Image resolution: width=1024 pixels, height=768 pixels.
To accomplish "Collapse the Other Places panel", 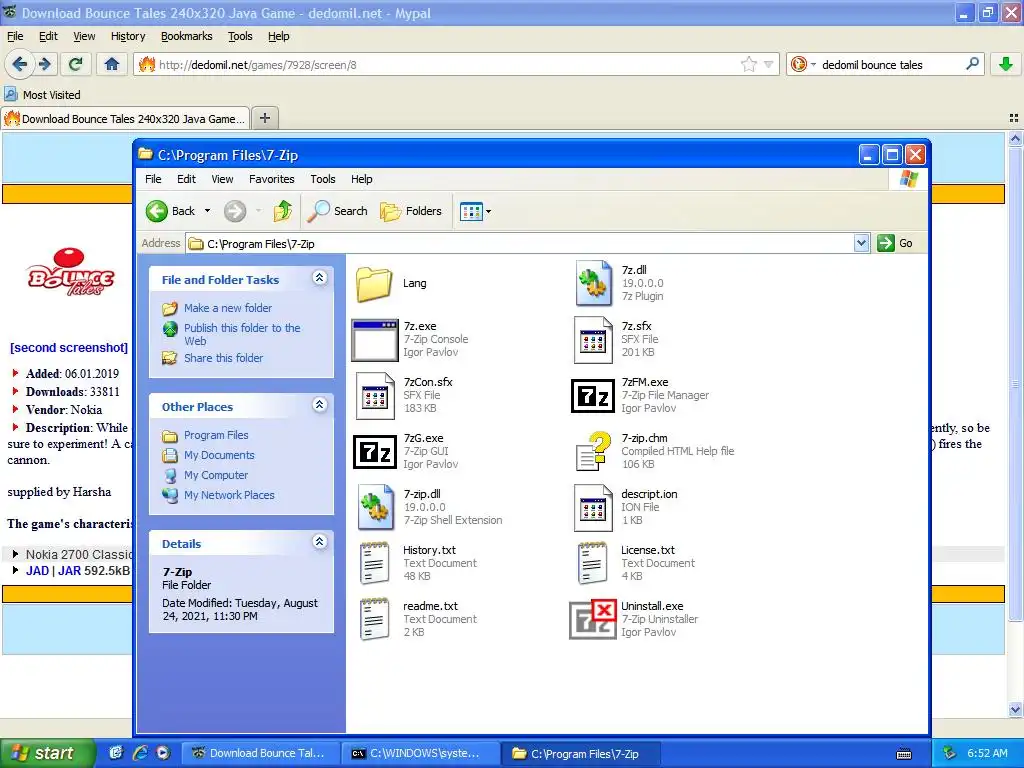I will (x=319, y=404).
